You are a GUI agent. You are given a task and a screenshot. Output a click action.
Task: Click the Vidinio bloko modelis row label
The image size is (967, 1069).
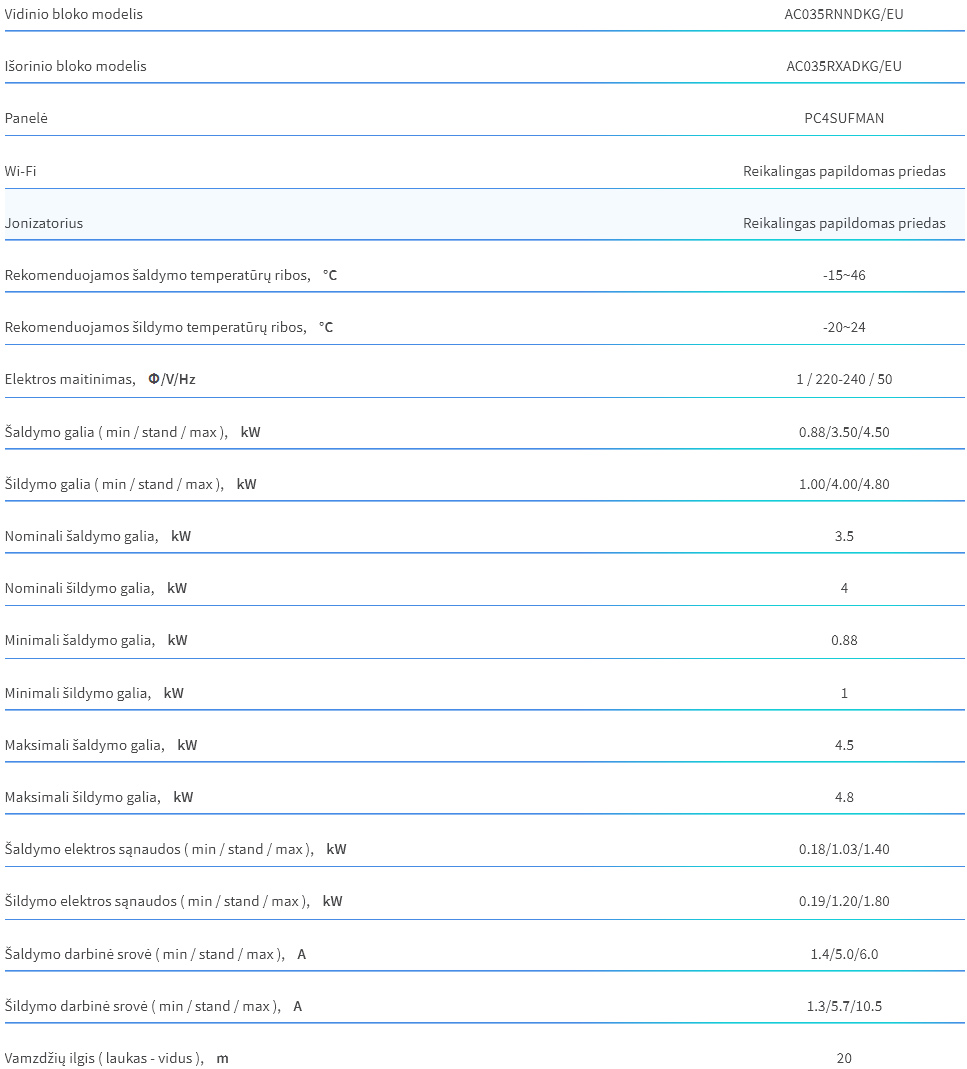tap(74, 14)
